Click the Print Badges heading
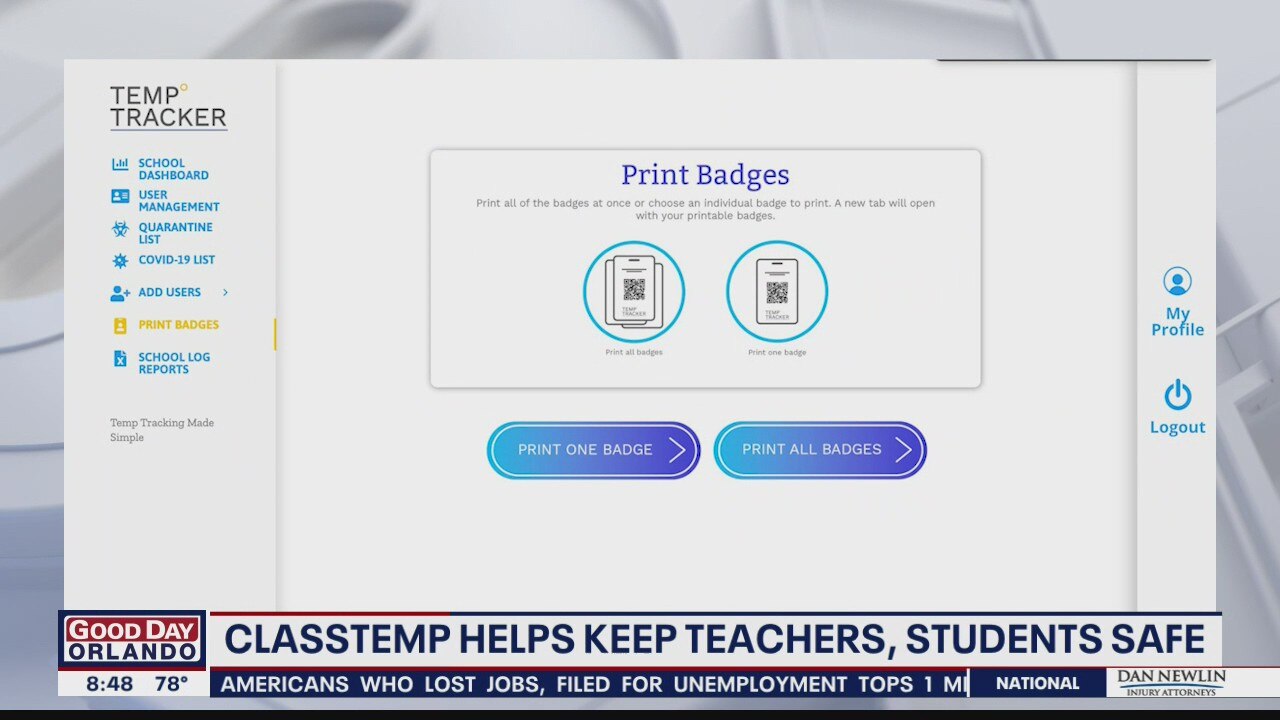The image size is (1280, 720). point(705,175)
